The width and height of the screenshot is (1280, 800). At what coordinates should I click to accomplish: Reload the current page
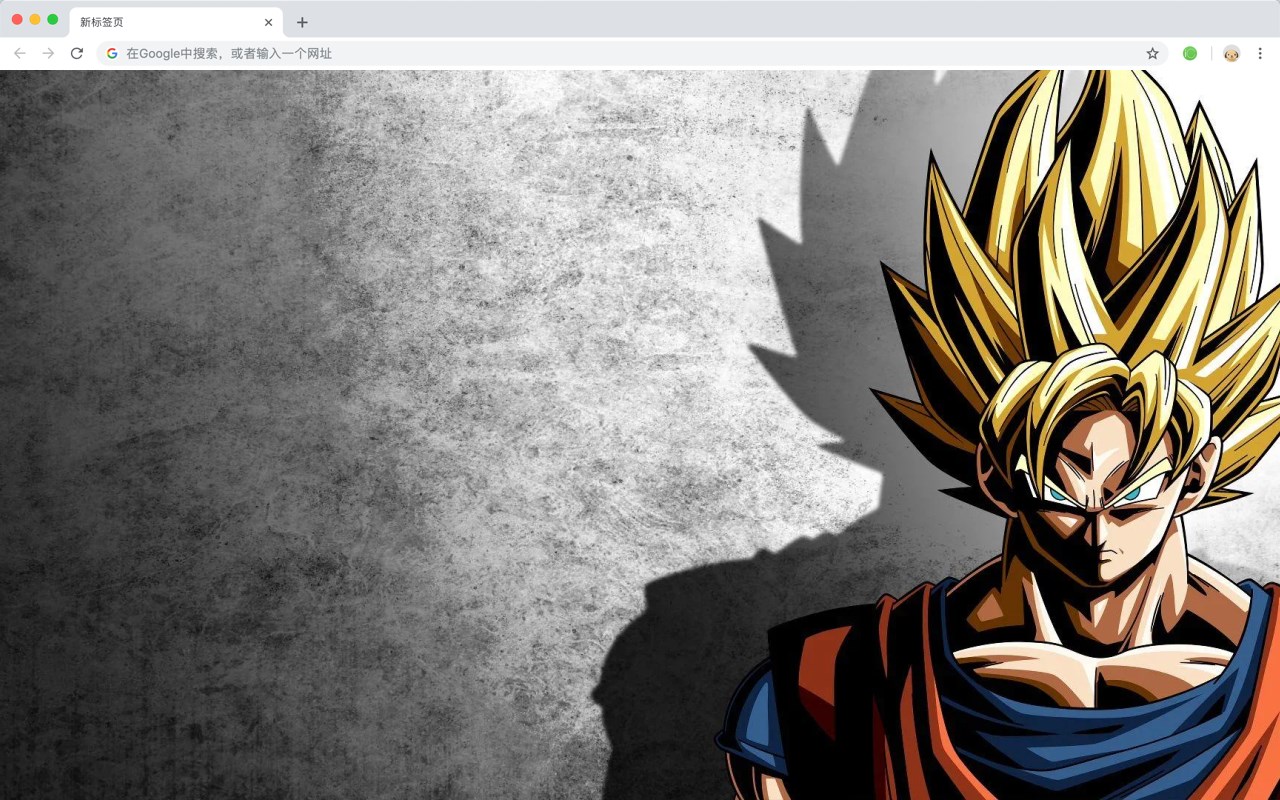tap(77, 53)
